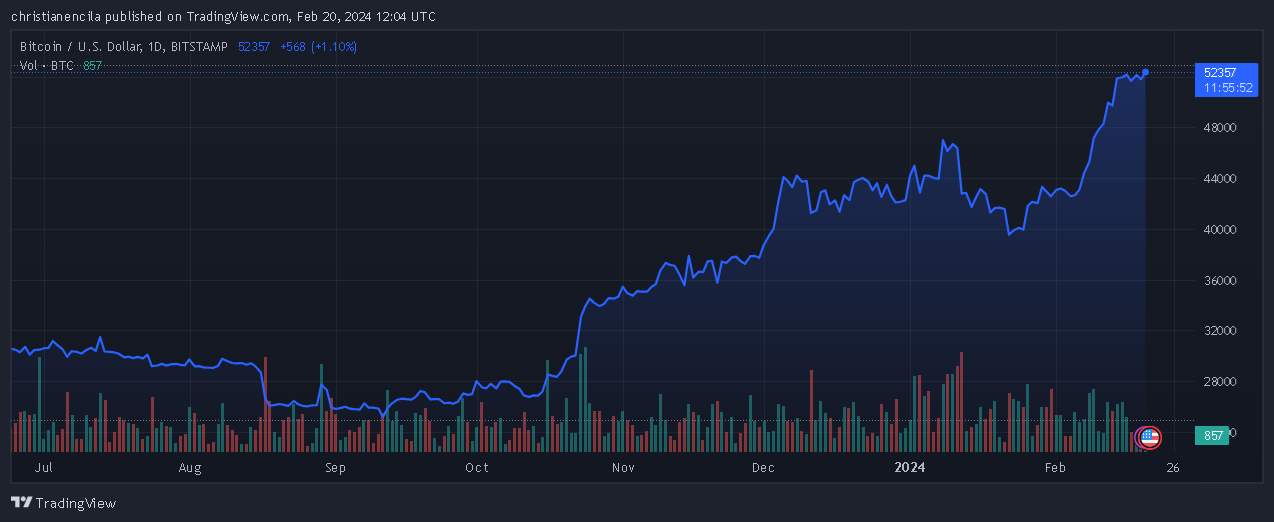1274x522 pixels.
Task: Click the 48000 price scale label
Action: pyautogui.click(x=1220, y=128)
